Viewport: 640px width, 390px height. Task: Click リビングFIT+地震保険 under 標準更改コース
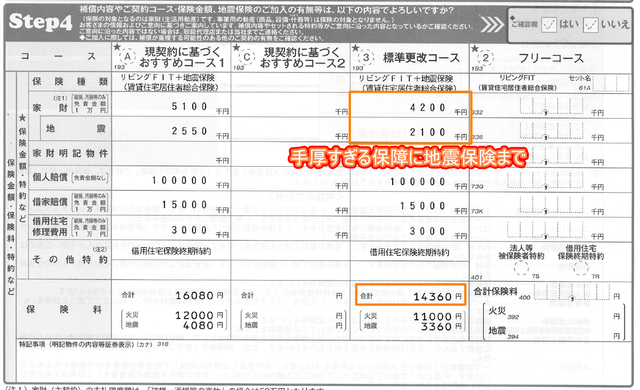405,78
